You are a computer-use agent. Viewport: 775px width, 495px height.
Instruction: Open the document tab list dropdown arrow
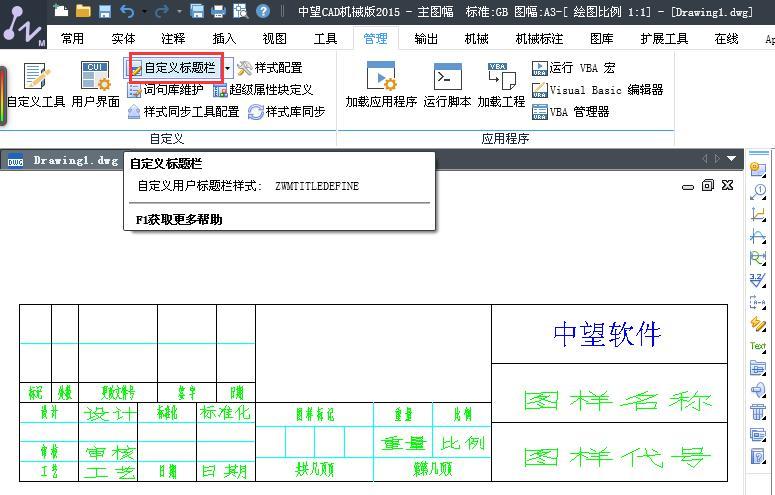coord(732,159)
